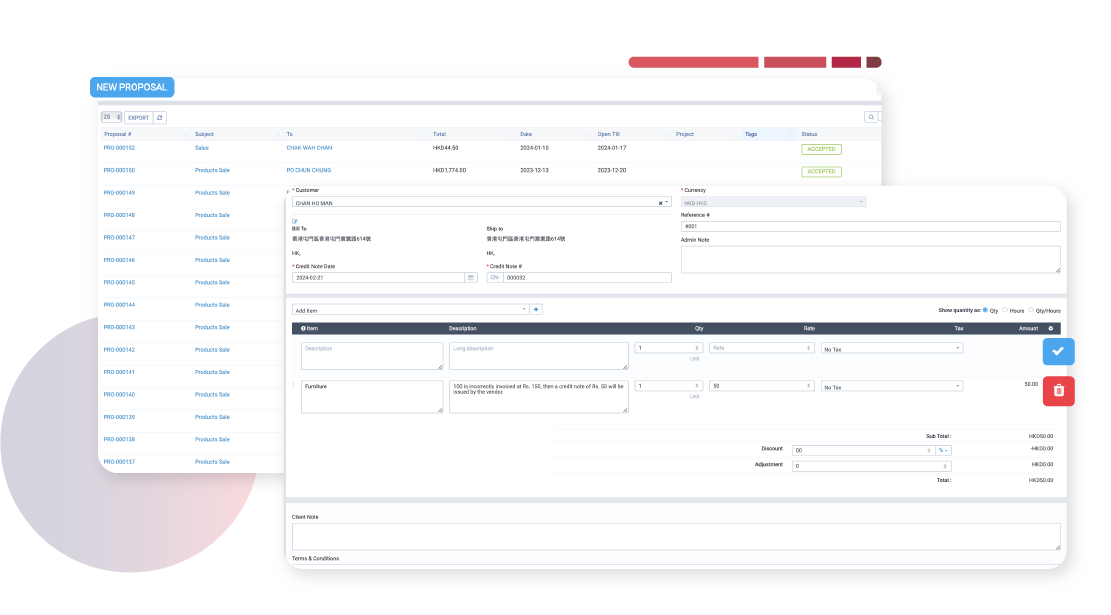Sort the table by Status column header

pyautogui.click(x=809, y=134)
